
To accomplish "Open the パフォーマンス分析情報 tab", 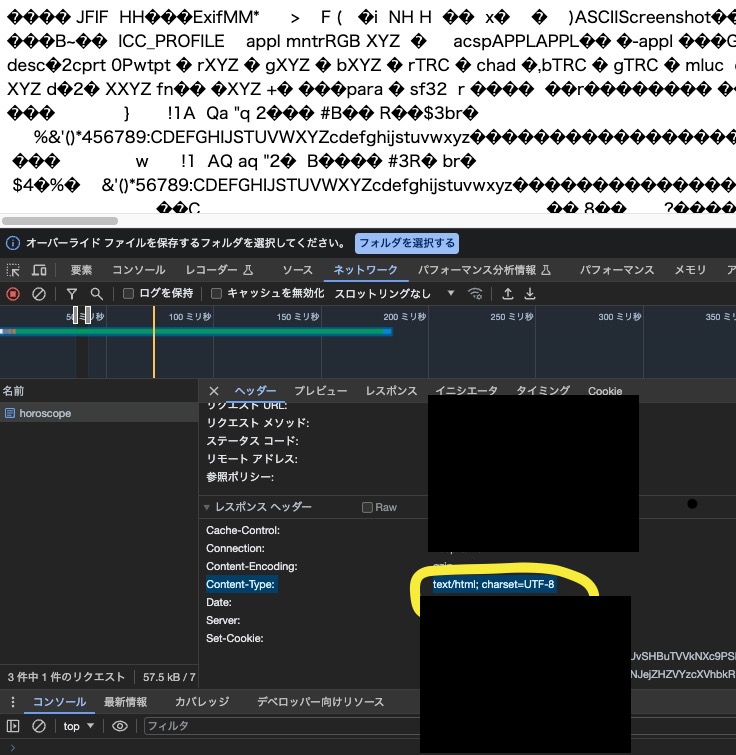I will 484,270.
